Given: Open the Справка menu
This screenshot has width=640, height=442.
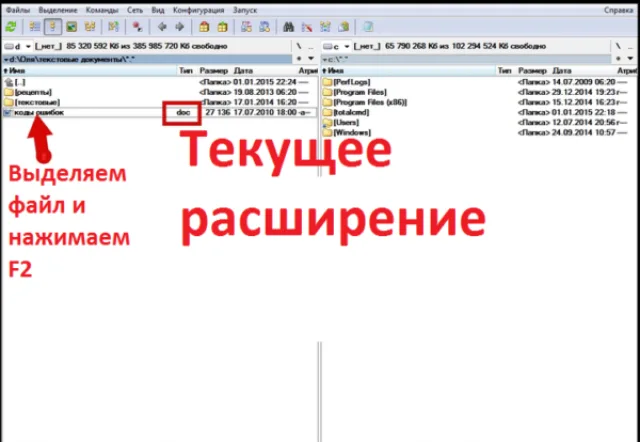Looking at the screenshot, I should 618,10.
